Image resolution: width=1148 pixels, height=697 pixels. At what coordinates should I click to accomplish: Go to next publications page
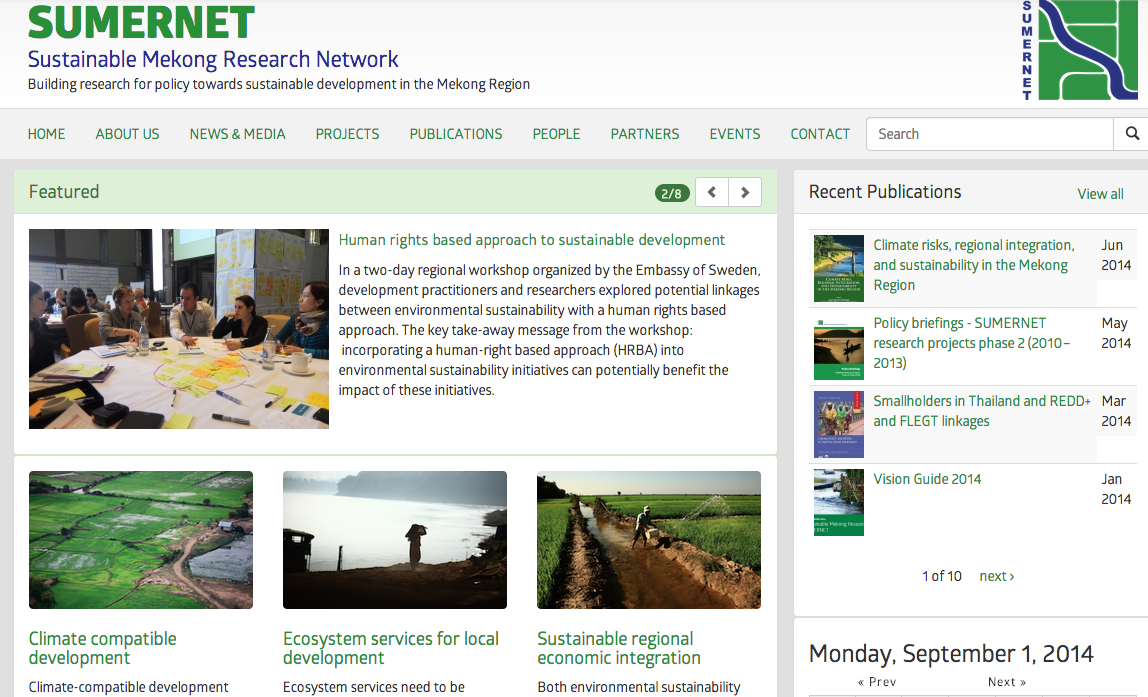(997, 576)
